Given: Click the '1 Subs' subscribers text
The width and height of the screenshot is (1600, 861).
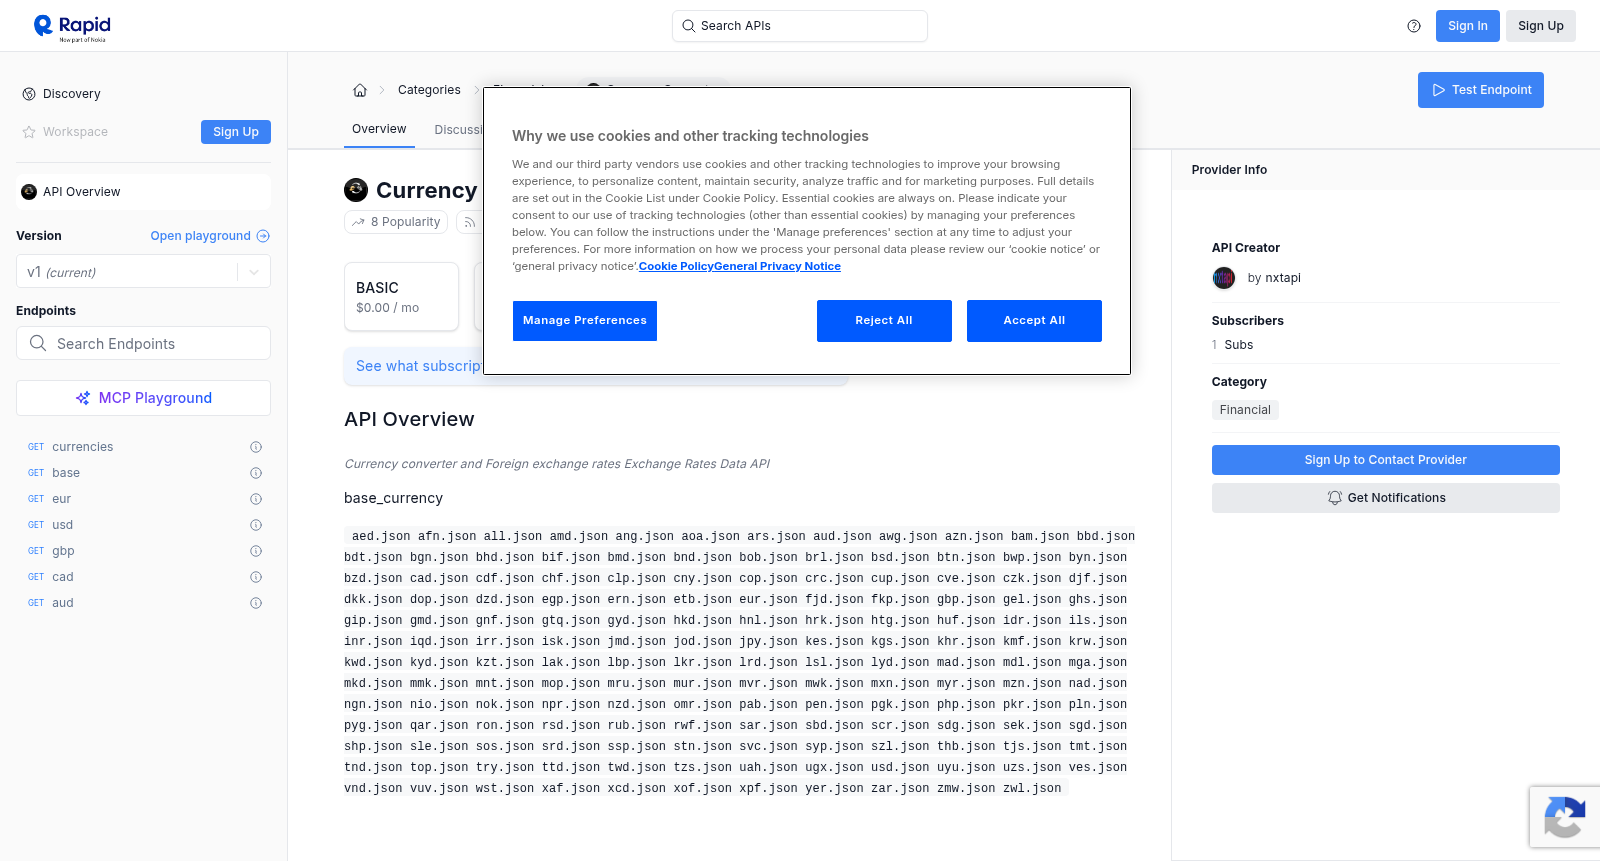Looking at the screenshot, I should (1232, 345).
